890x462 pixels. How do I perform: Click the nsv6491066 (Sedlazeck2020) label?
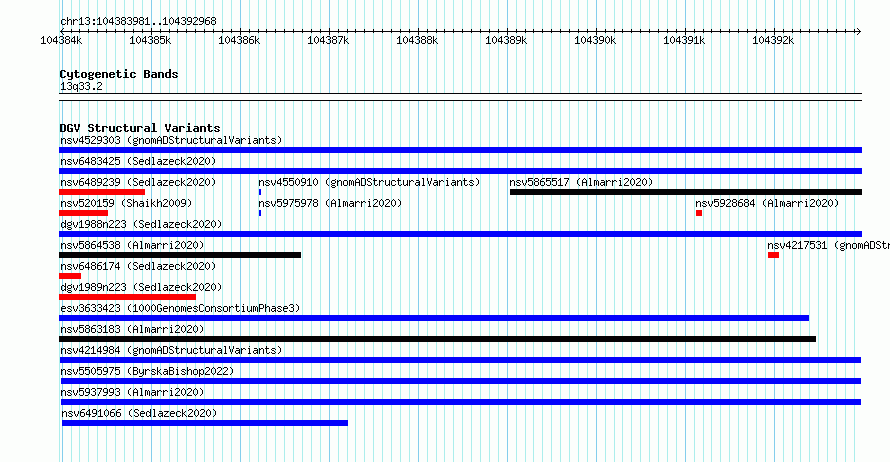139,413
